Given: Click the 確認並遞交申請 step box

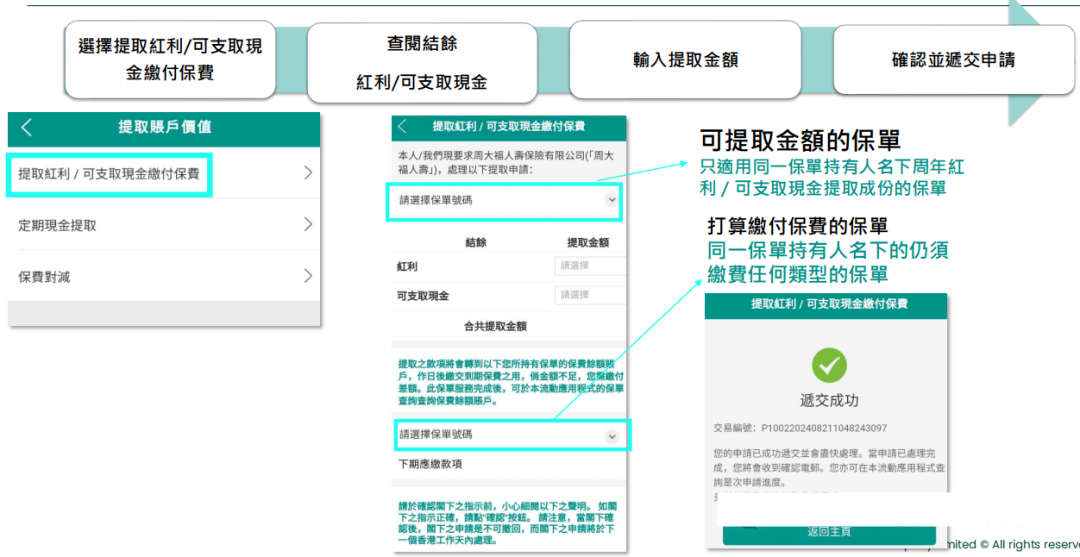Looking at the screenshot, I should click(953, 60).
